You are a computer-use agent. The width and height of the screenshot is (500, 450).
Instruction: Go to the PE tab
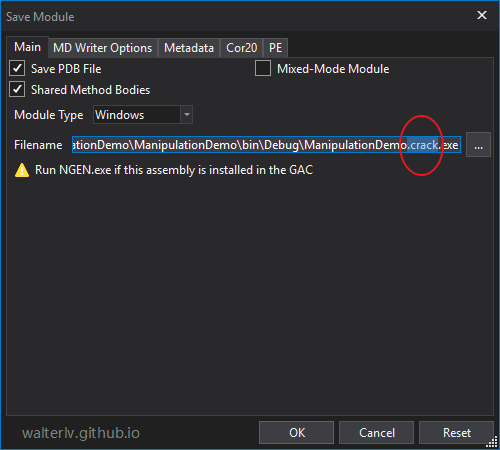275,48
